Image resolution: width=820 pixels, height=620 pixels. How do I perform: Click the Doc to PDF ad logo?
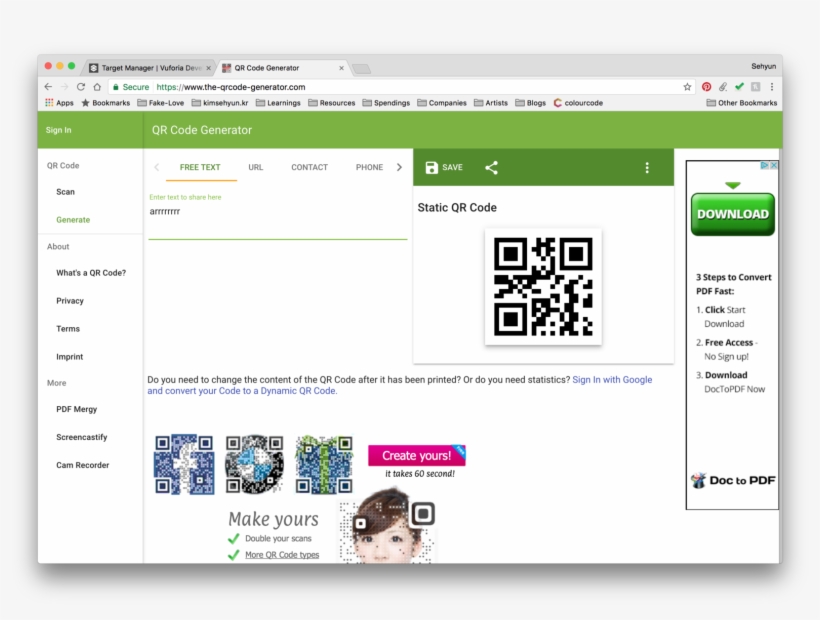[x=733, y=480]
